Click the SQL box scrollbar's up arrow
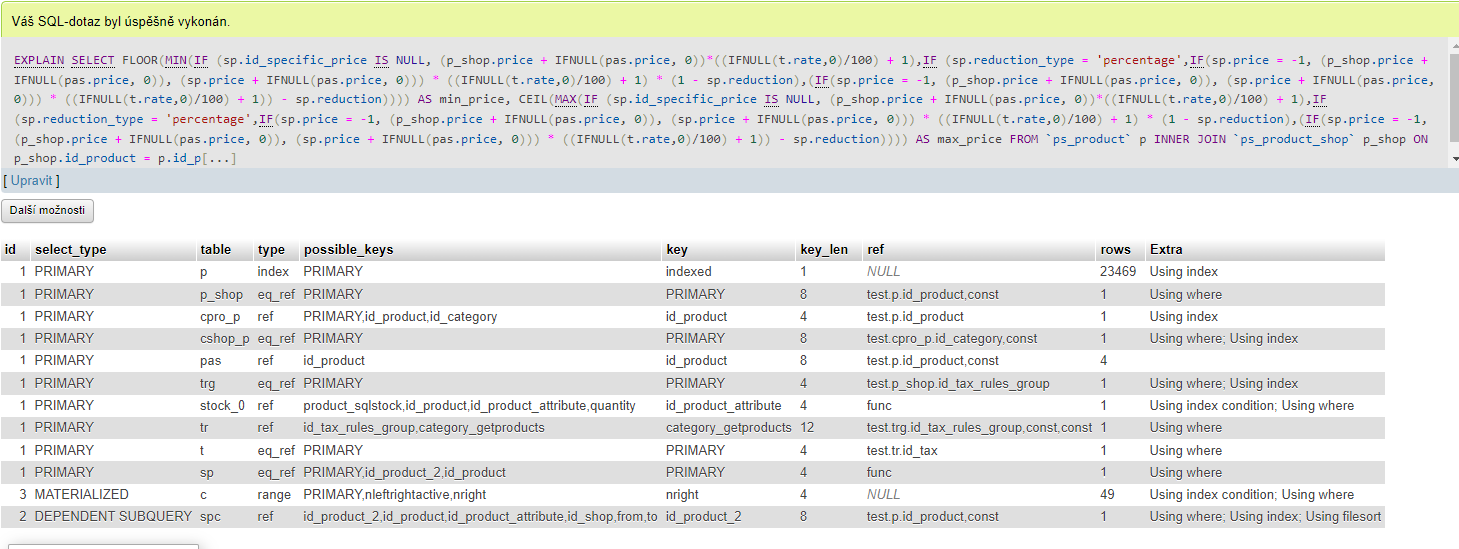 pyautogui.click(x=1453, y=45)
